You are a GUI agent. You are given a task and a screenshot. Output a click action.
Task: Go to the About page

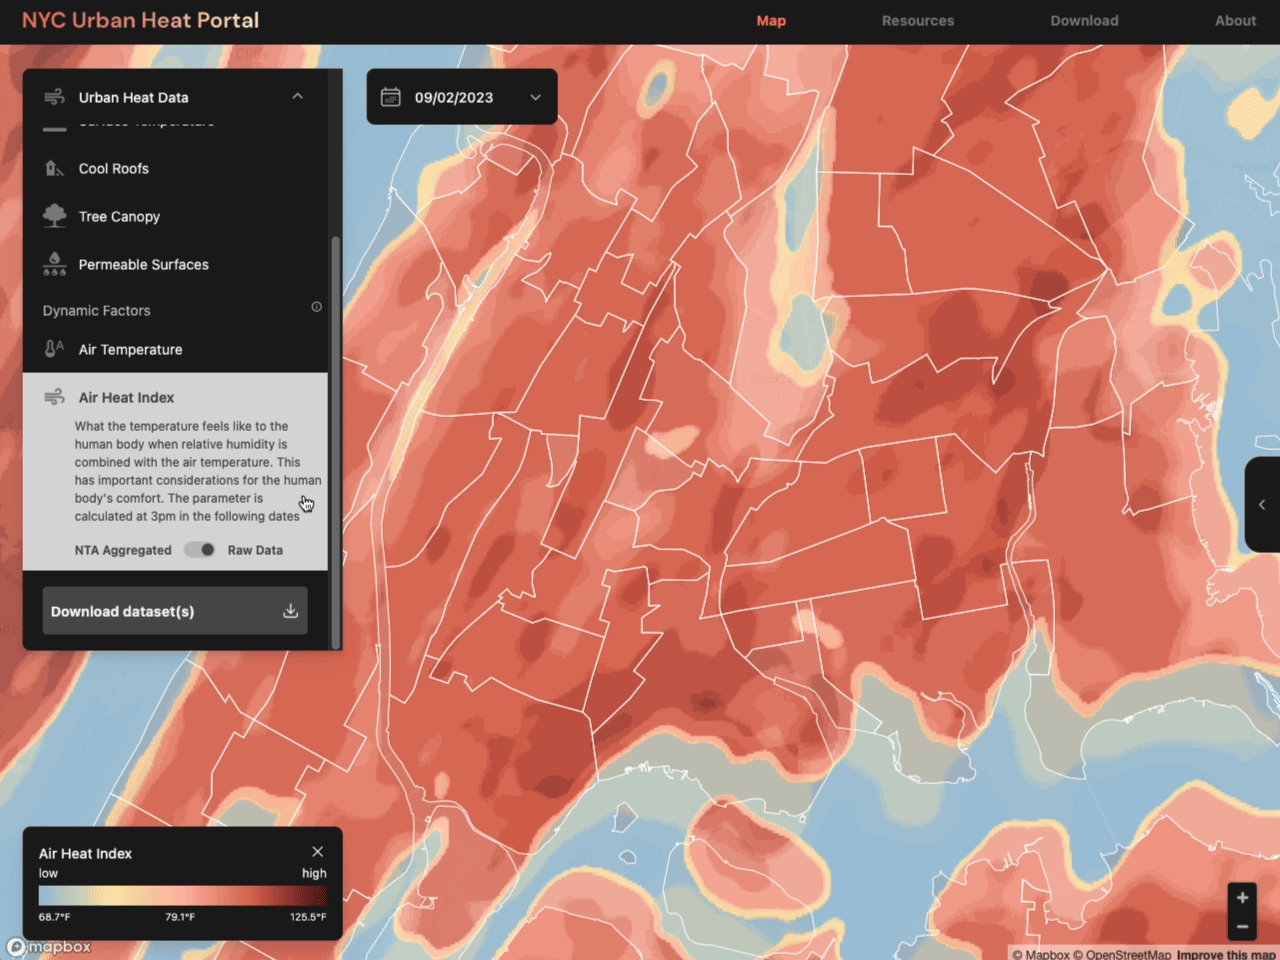pyautogui.click(x=1235, y=21)
